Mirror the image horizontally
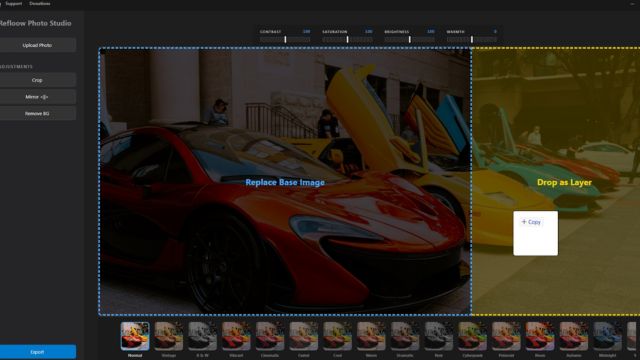This screenshot has width=640, height=360. 37,97
